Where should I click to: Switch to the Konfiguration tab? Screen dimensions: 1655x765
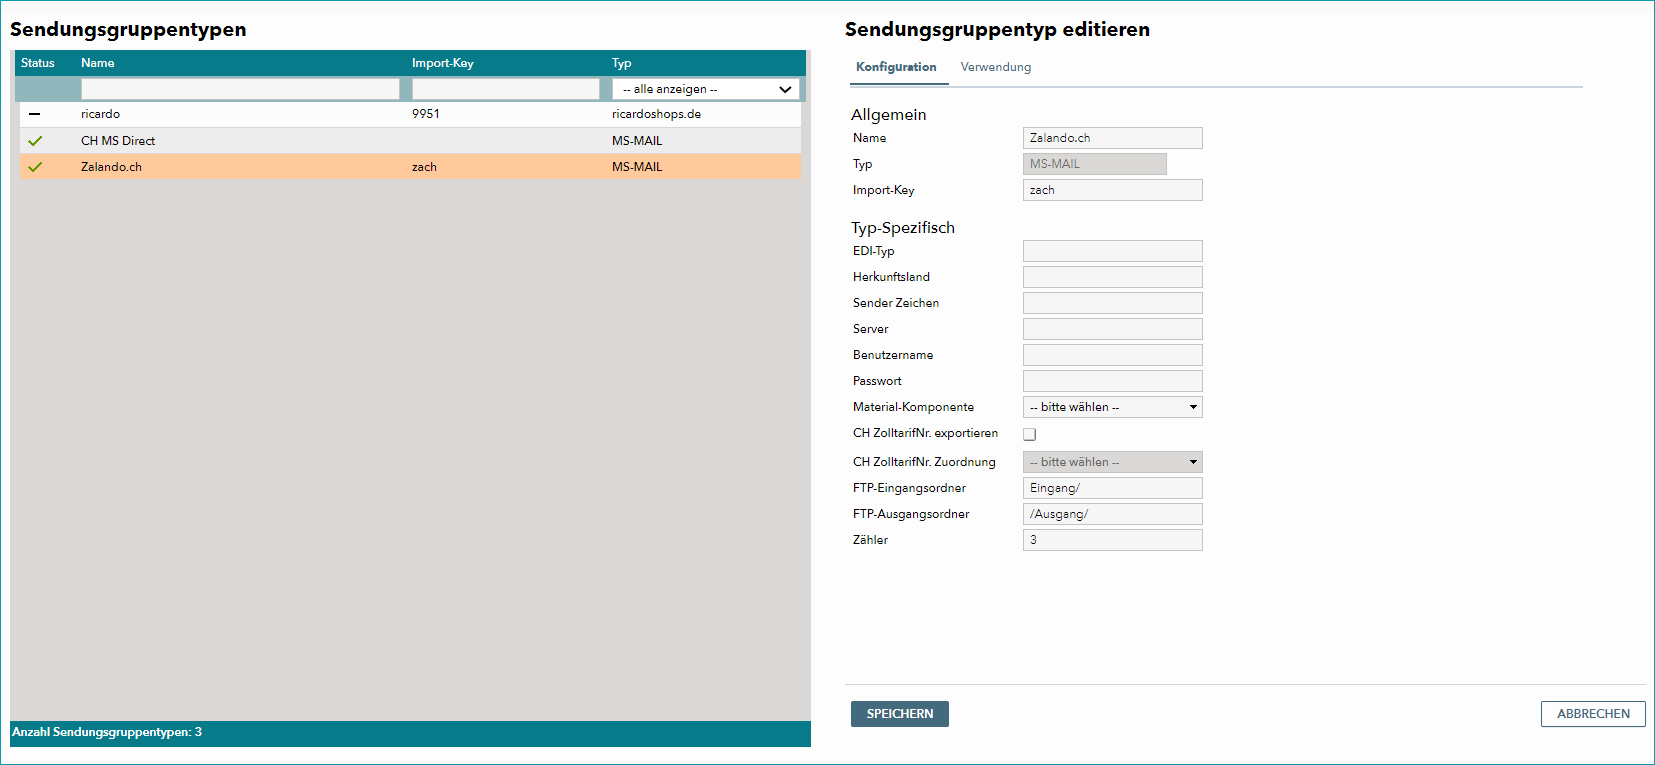[896, 67]
